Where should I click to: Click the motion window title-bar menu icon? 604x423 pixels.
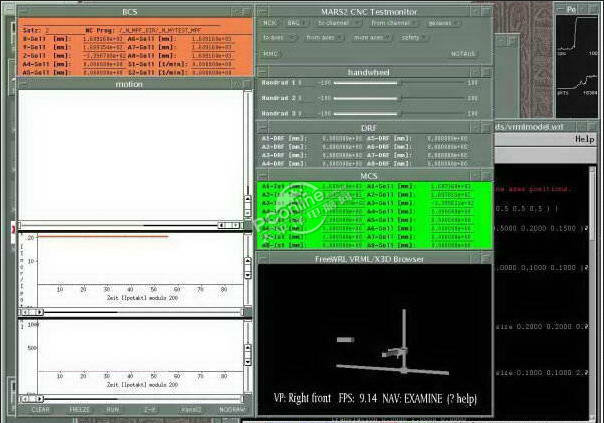[x=24, y=84]
